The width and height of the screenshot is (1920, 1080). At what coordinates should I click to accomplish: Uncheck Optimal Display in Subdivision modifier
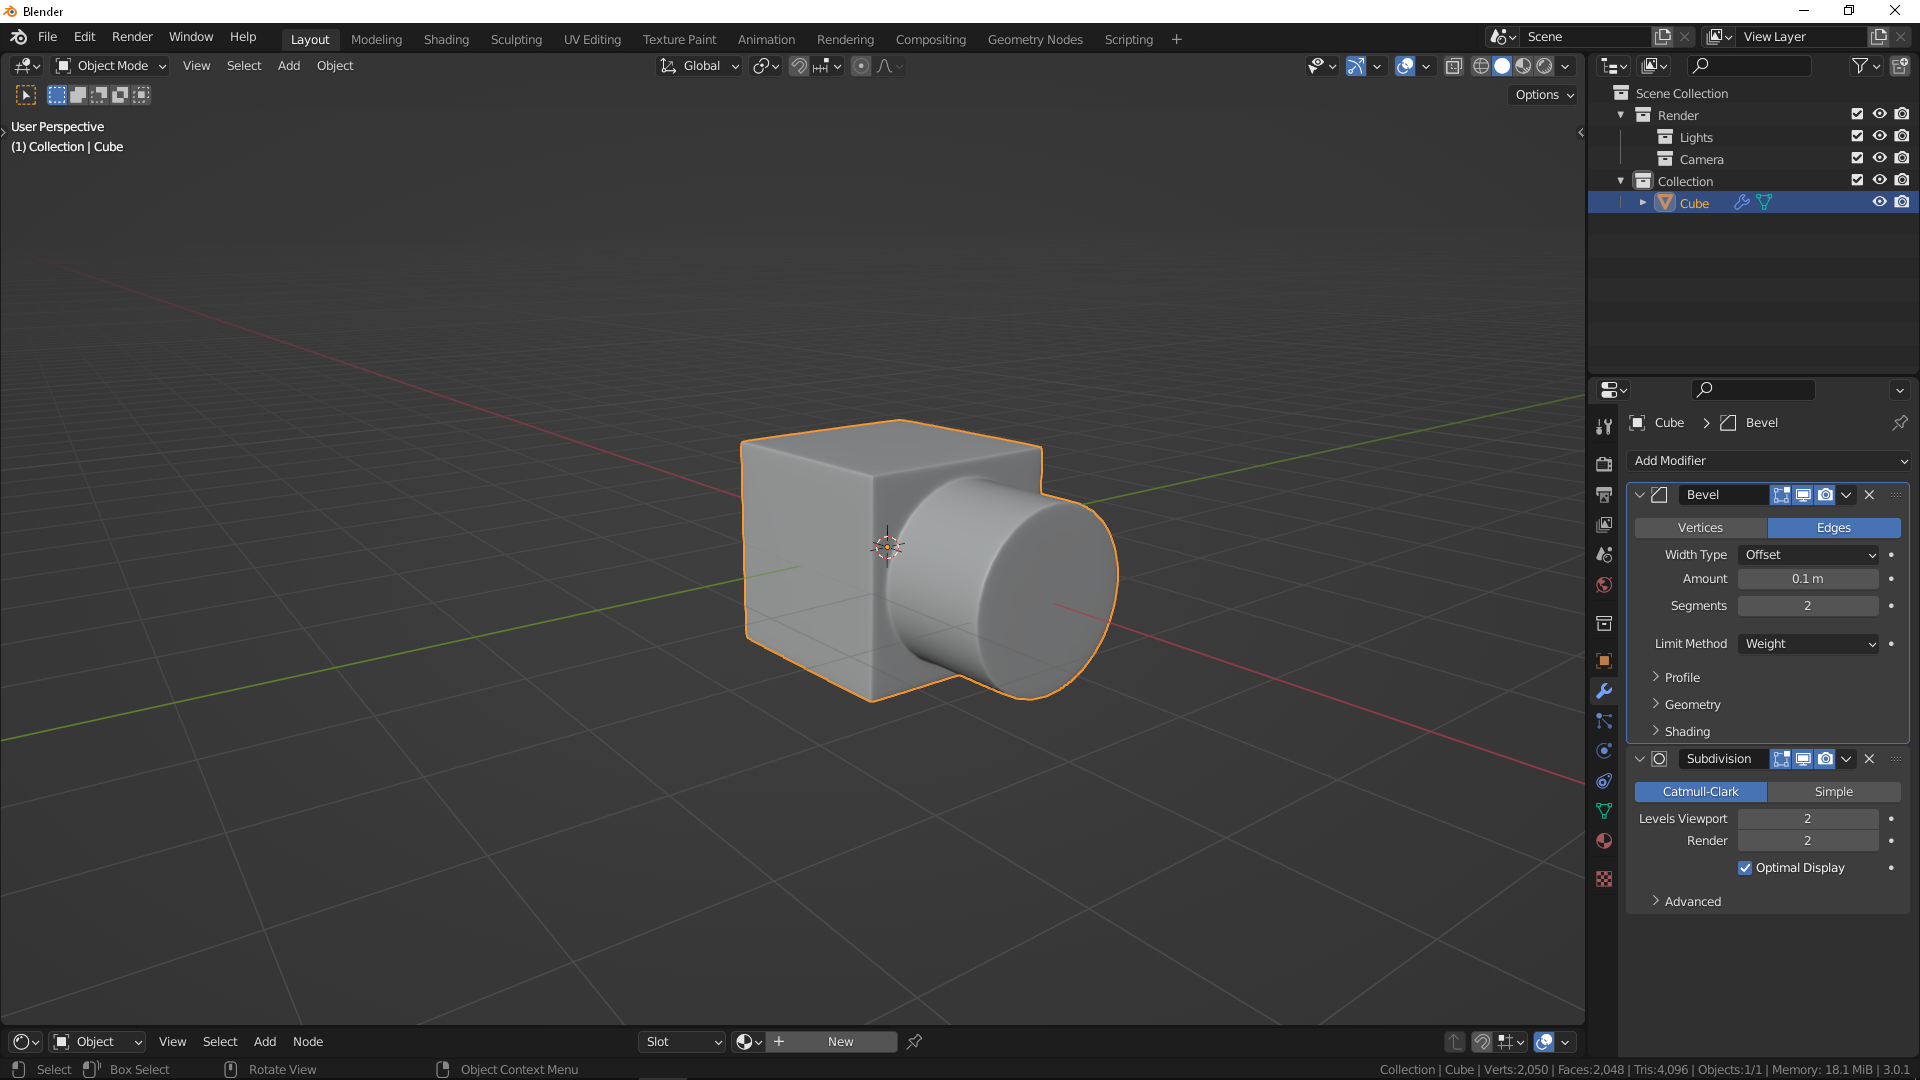pos(1745,868)
